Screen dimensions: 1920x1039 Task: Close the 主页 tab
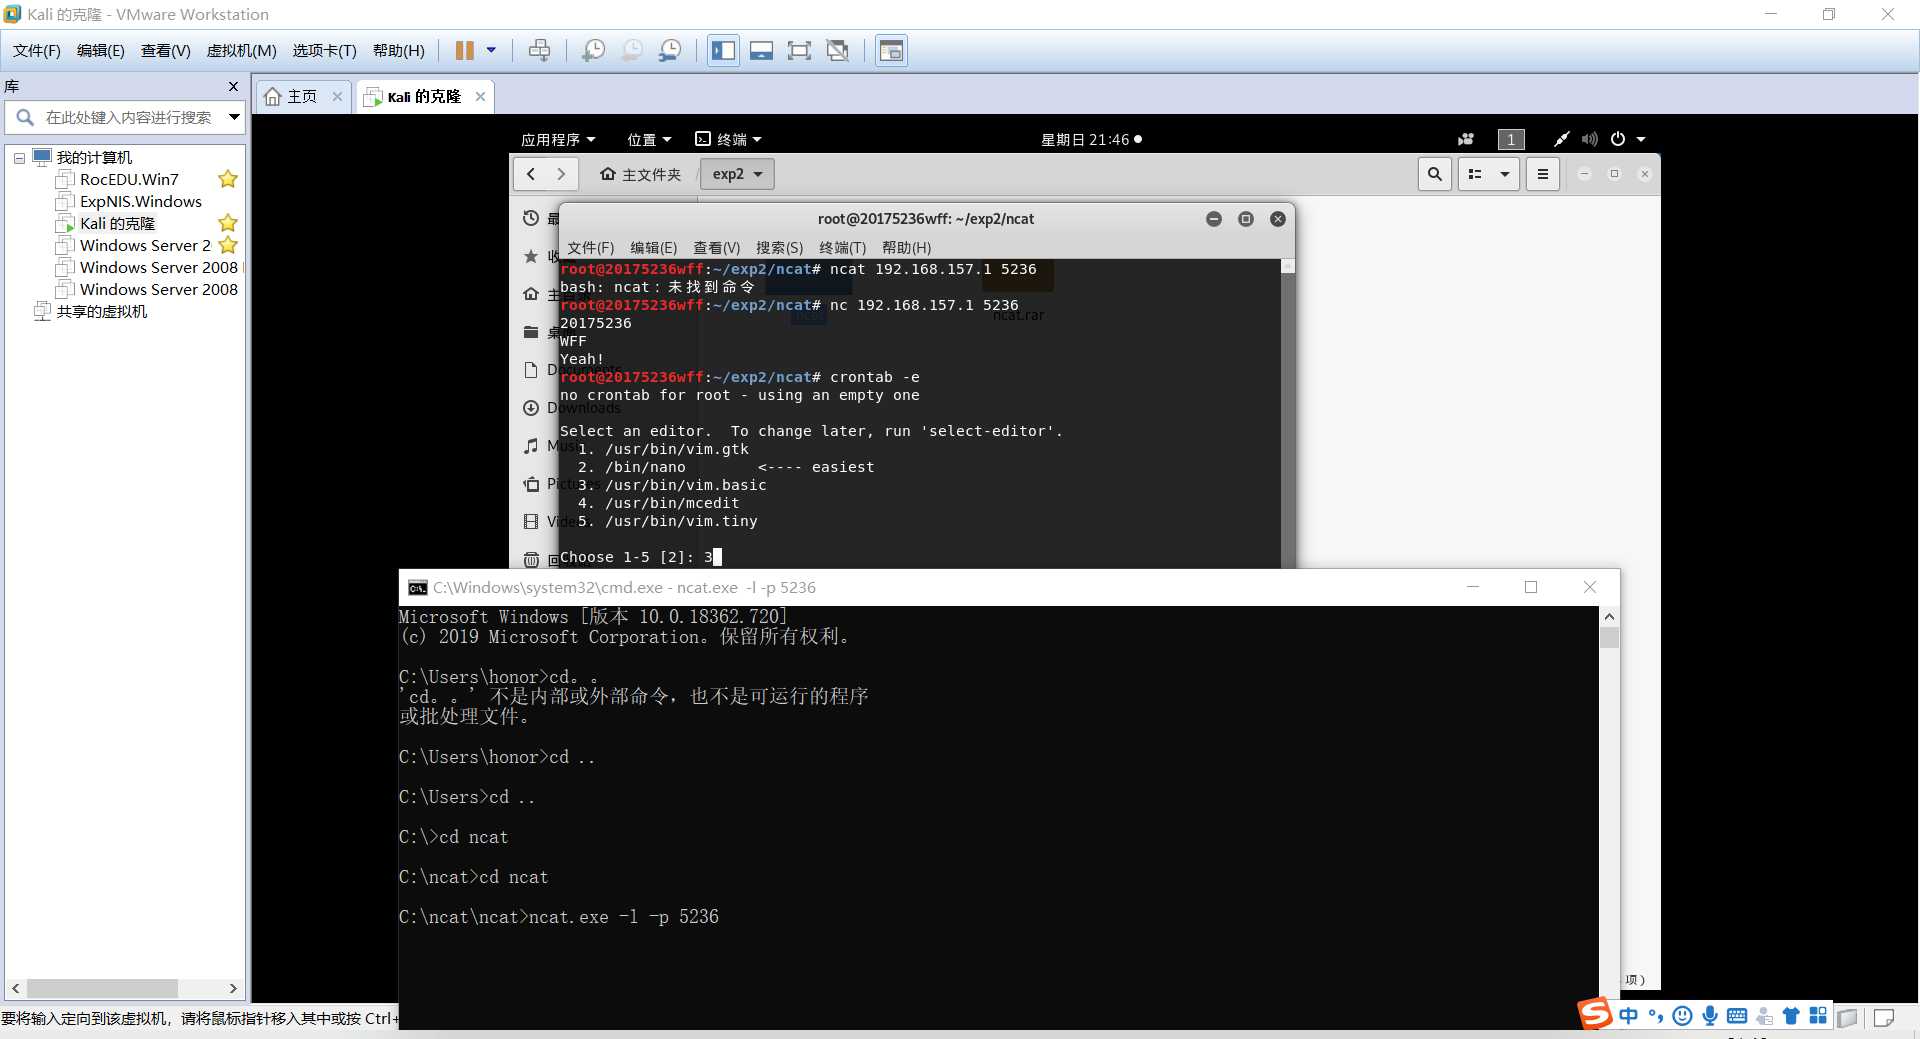(337, 96)
